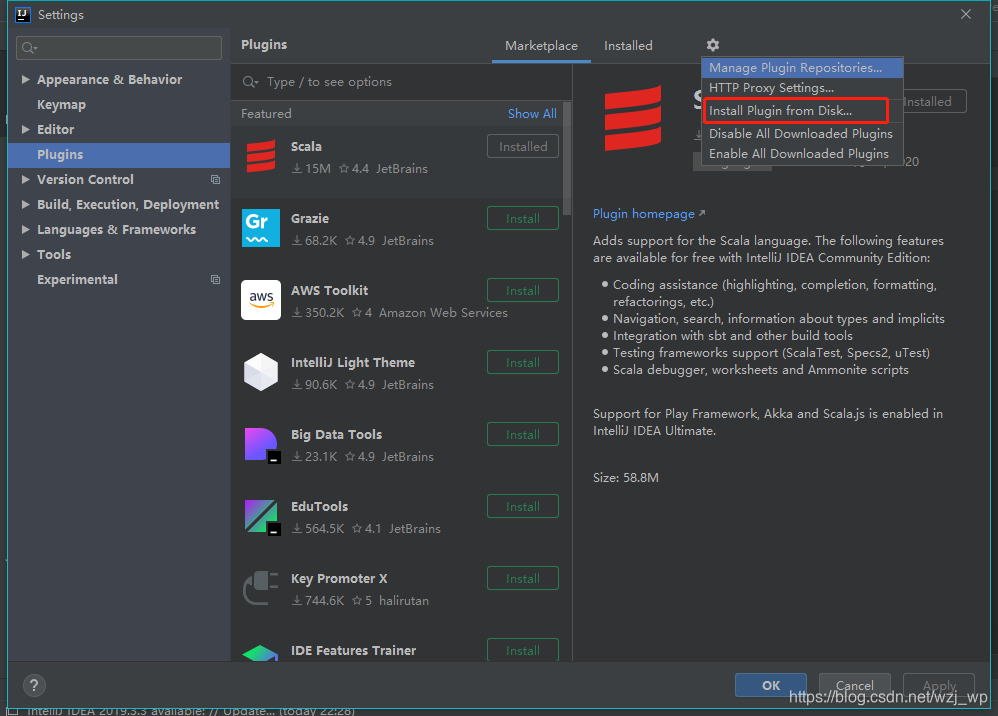Choose Disable All Downloaded Plugins
This screenshot has height=716, width=998.
coord(802,134)
